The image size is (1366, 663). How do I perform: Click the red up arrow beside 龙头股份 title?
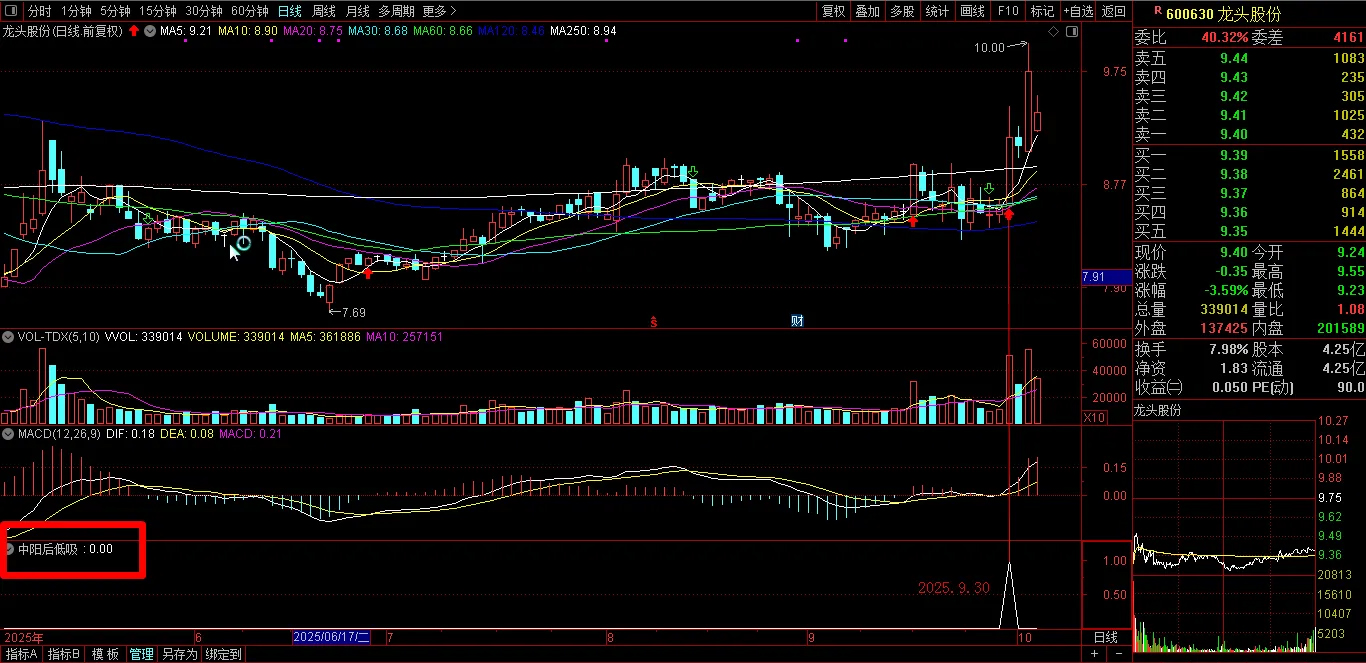coord(133,32)
